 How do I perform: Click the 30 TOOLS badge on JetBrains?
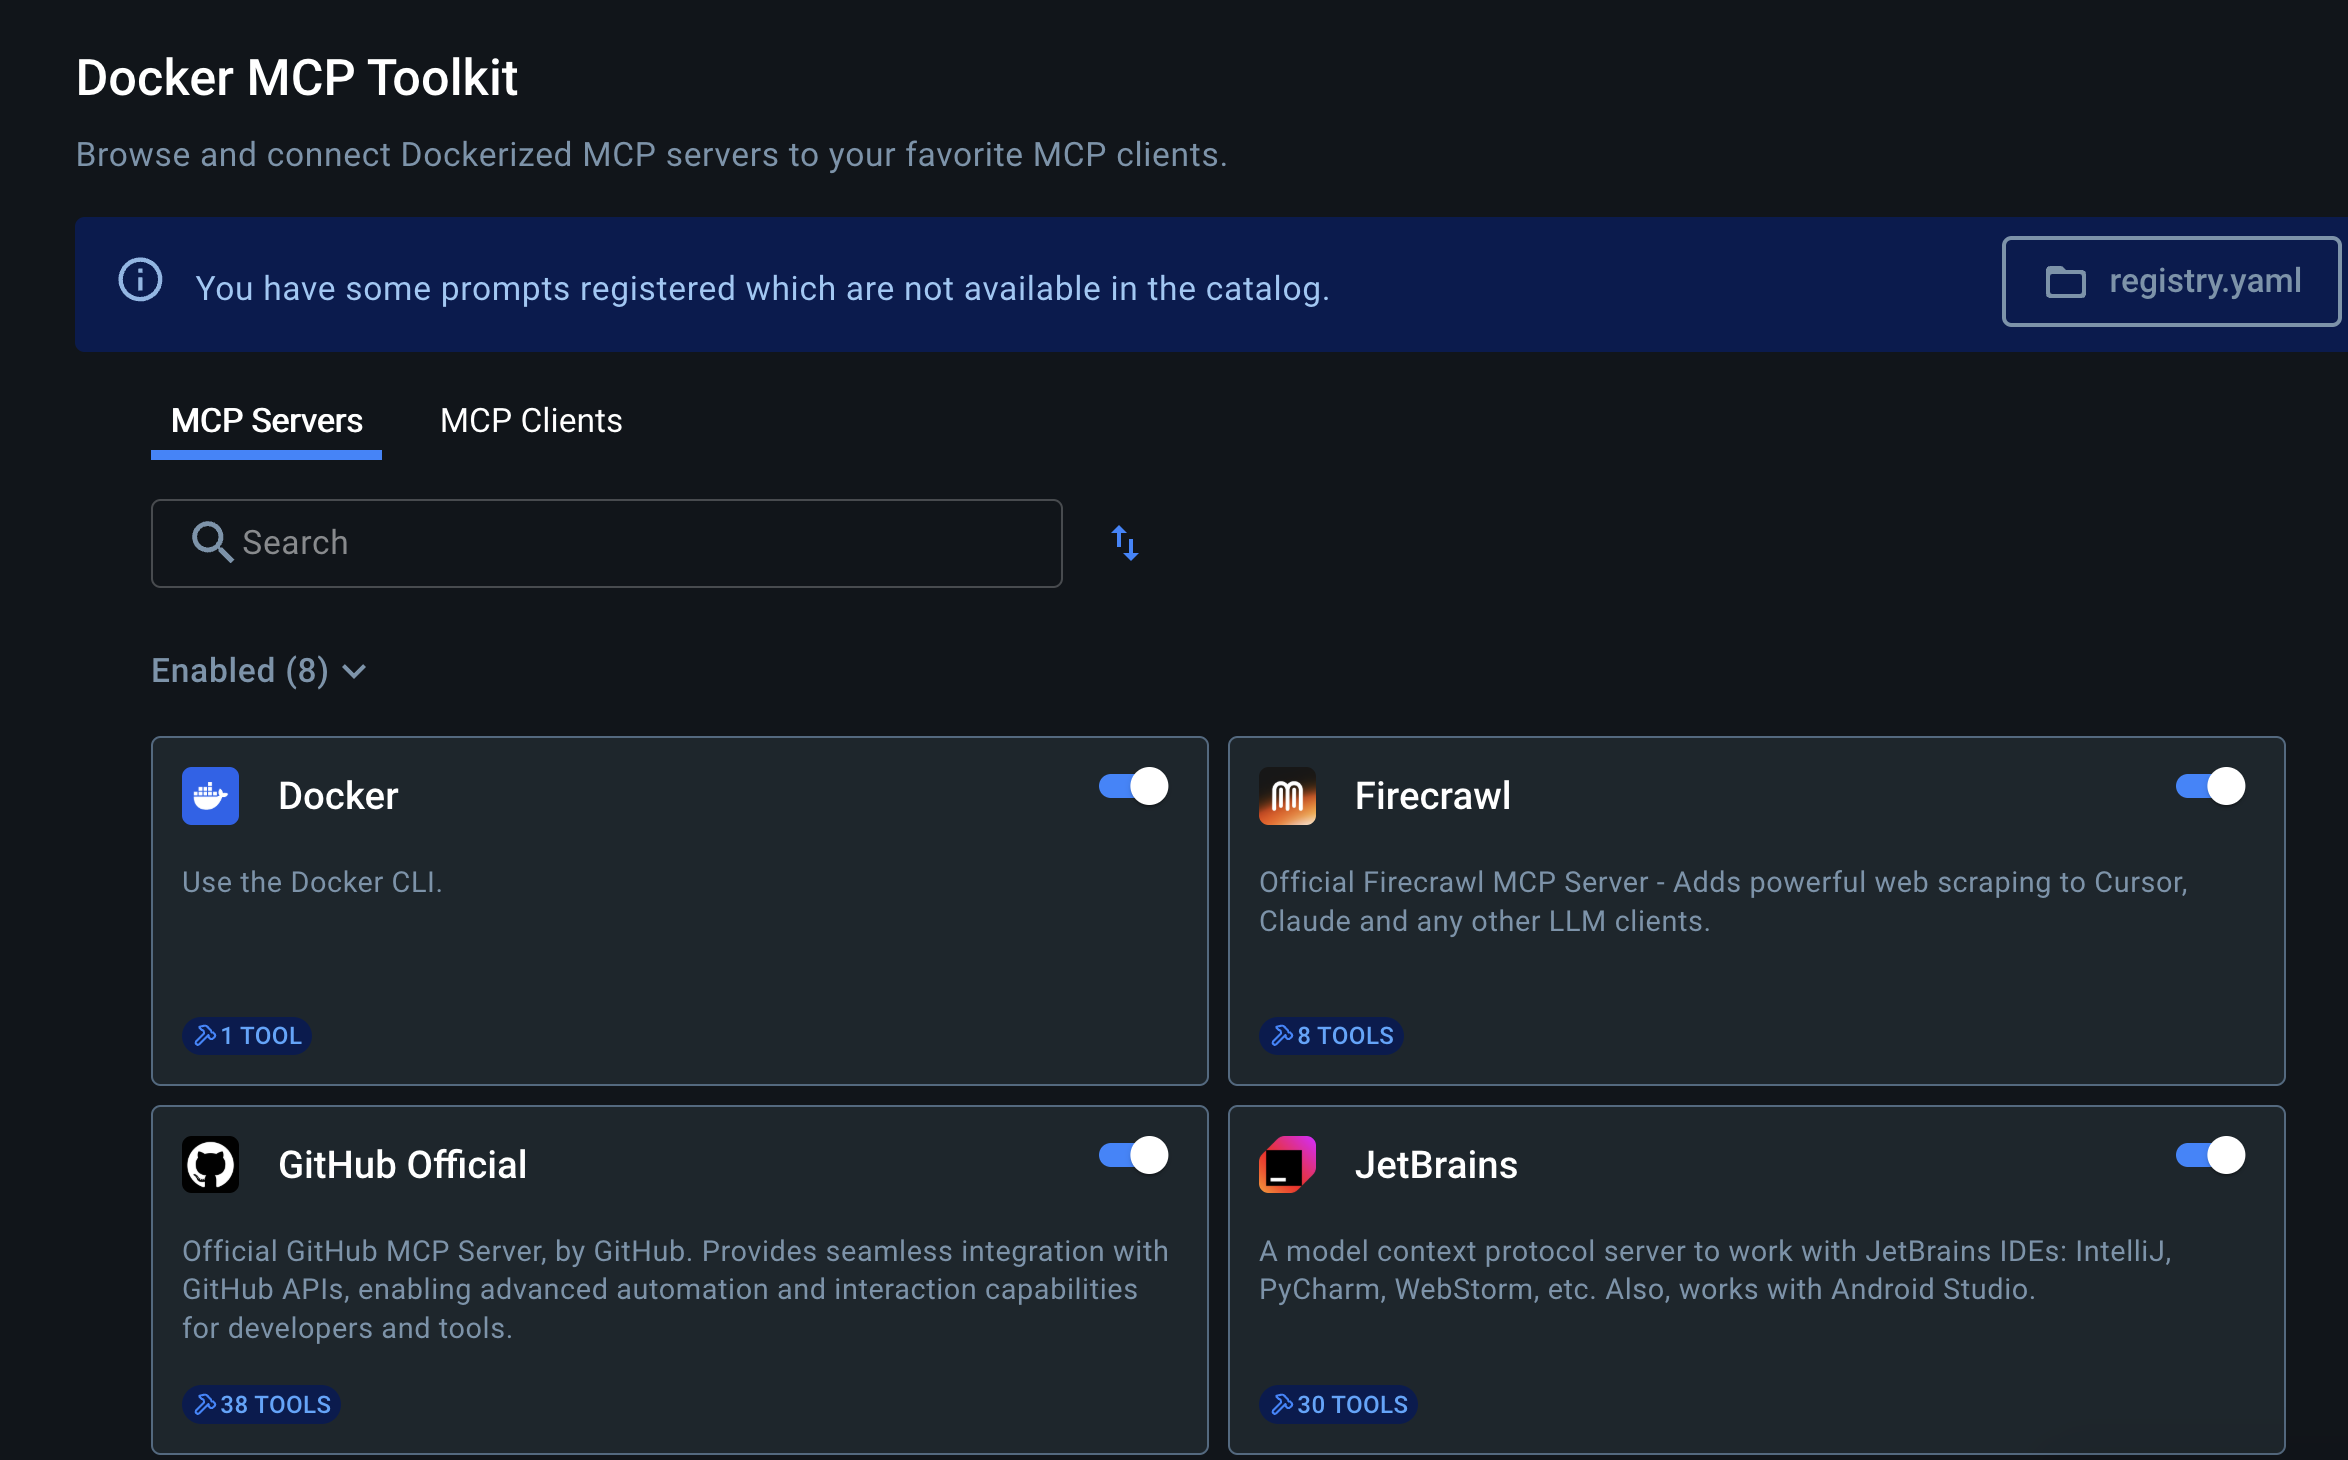click(1338, 1404)
